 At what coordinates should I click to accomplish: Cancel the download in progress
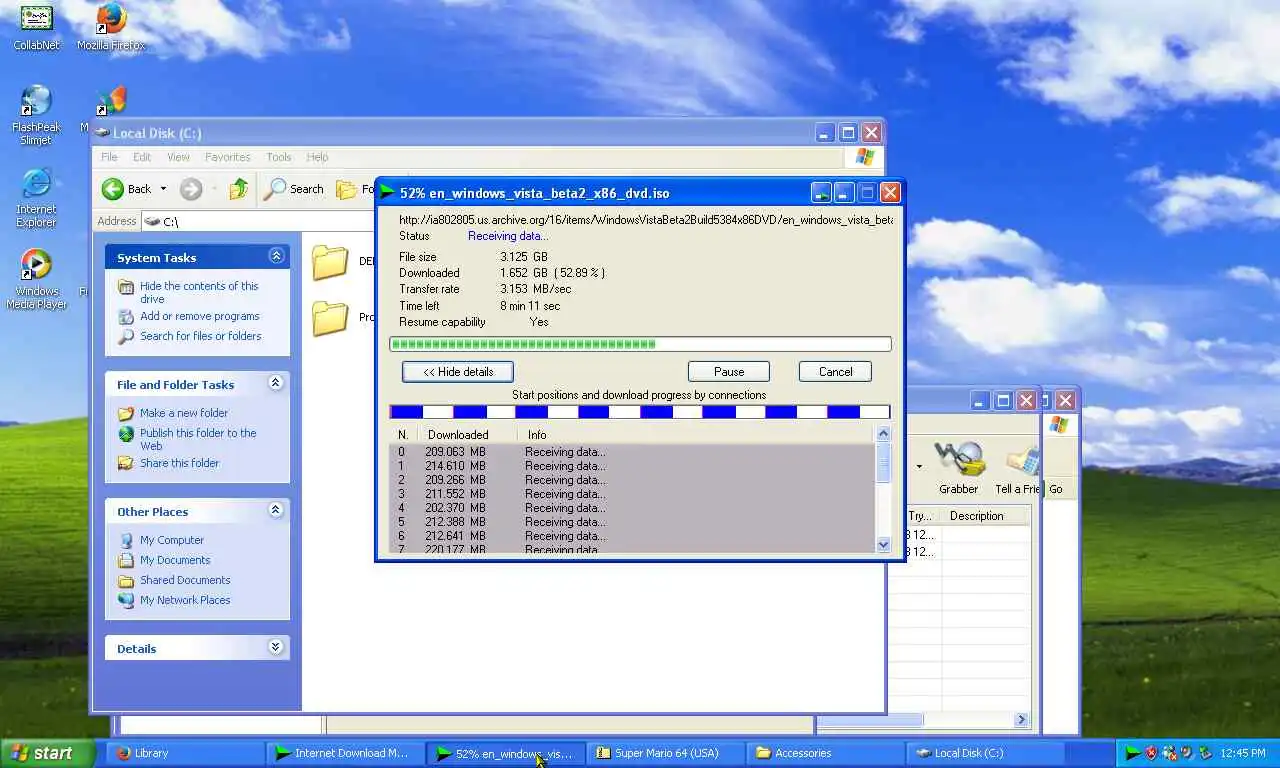pyautogui.click(x=835, y=372)
